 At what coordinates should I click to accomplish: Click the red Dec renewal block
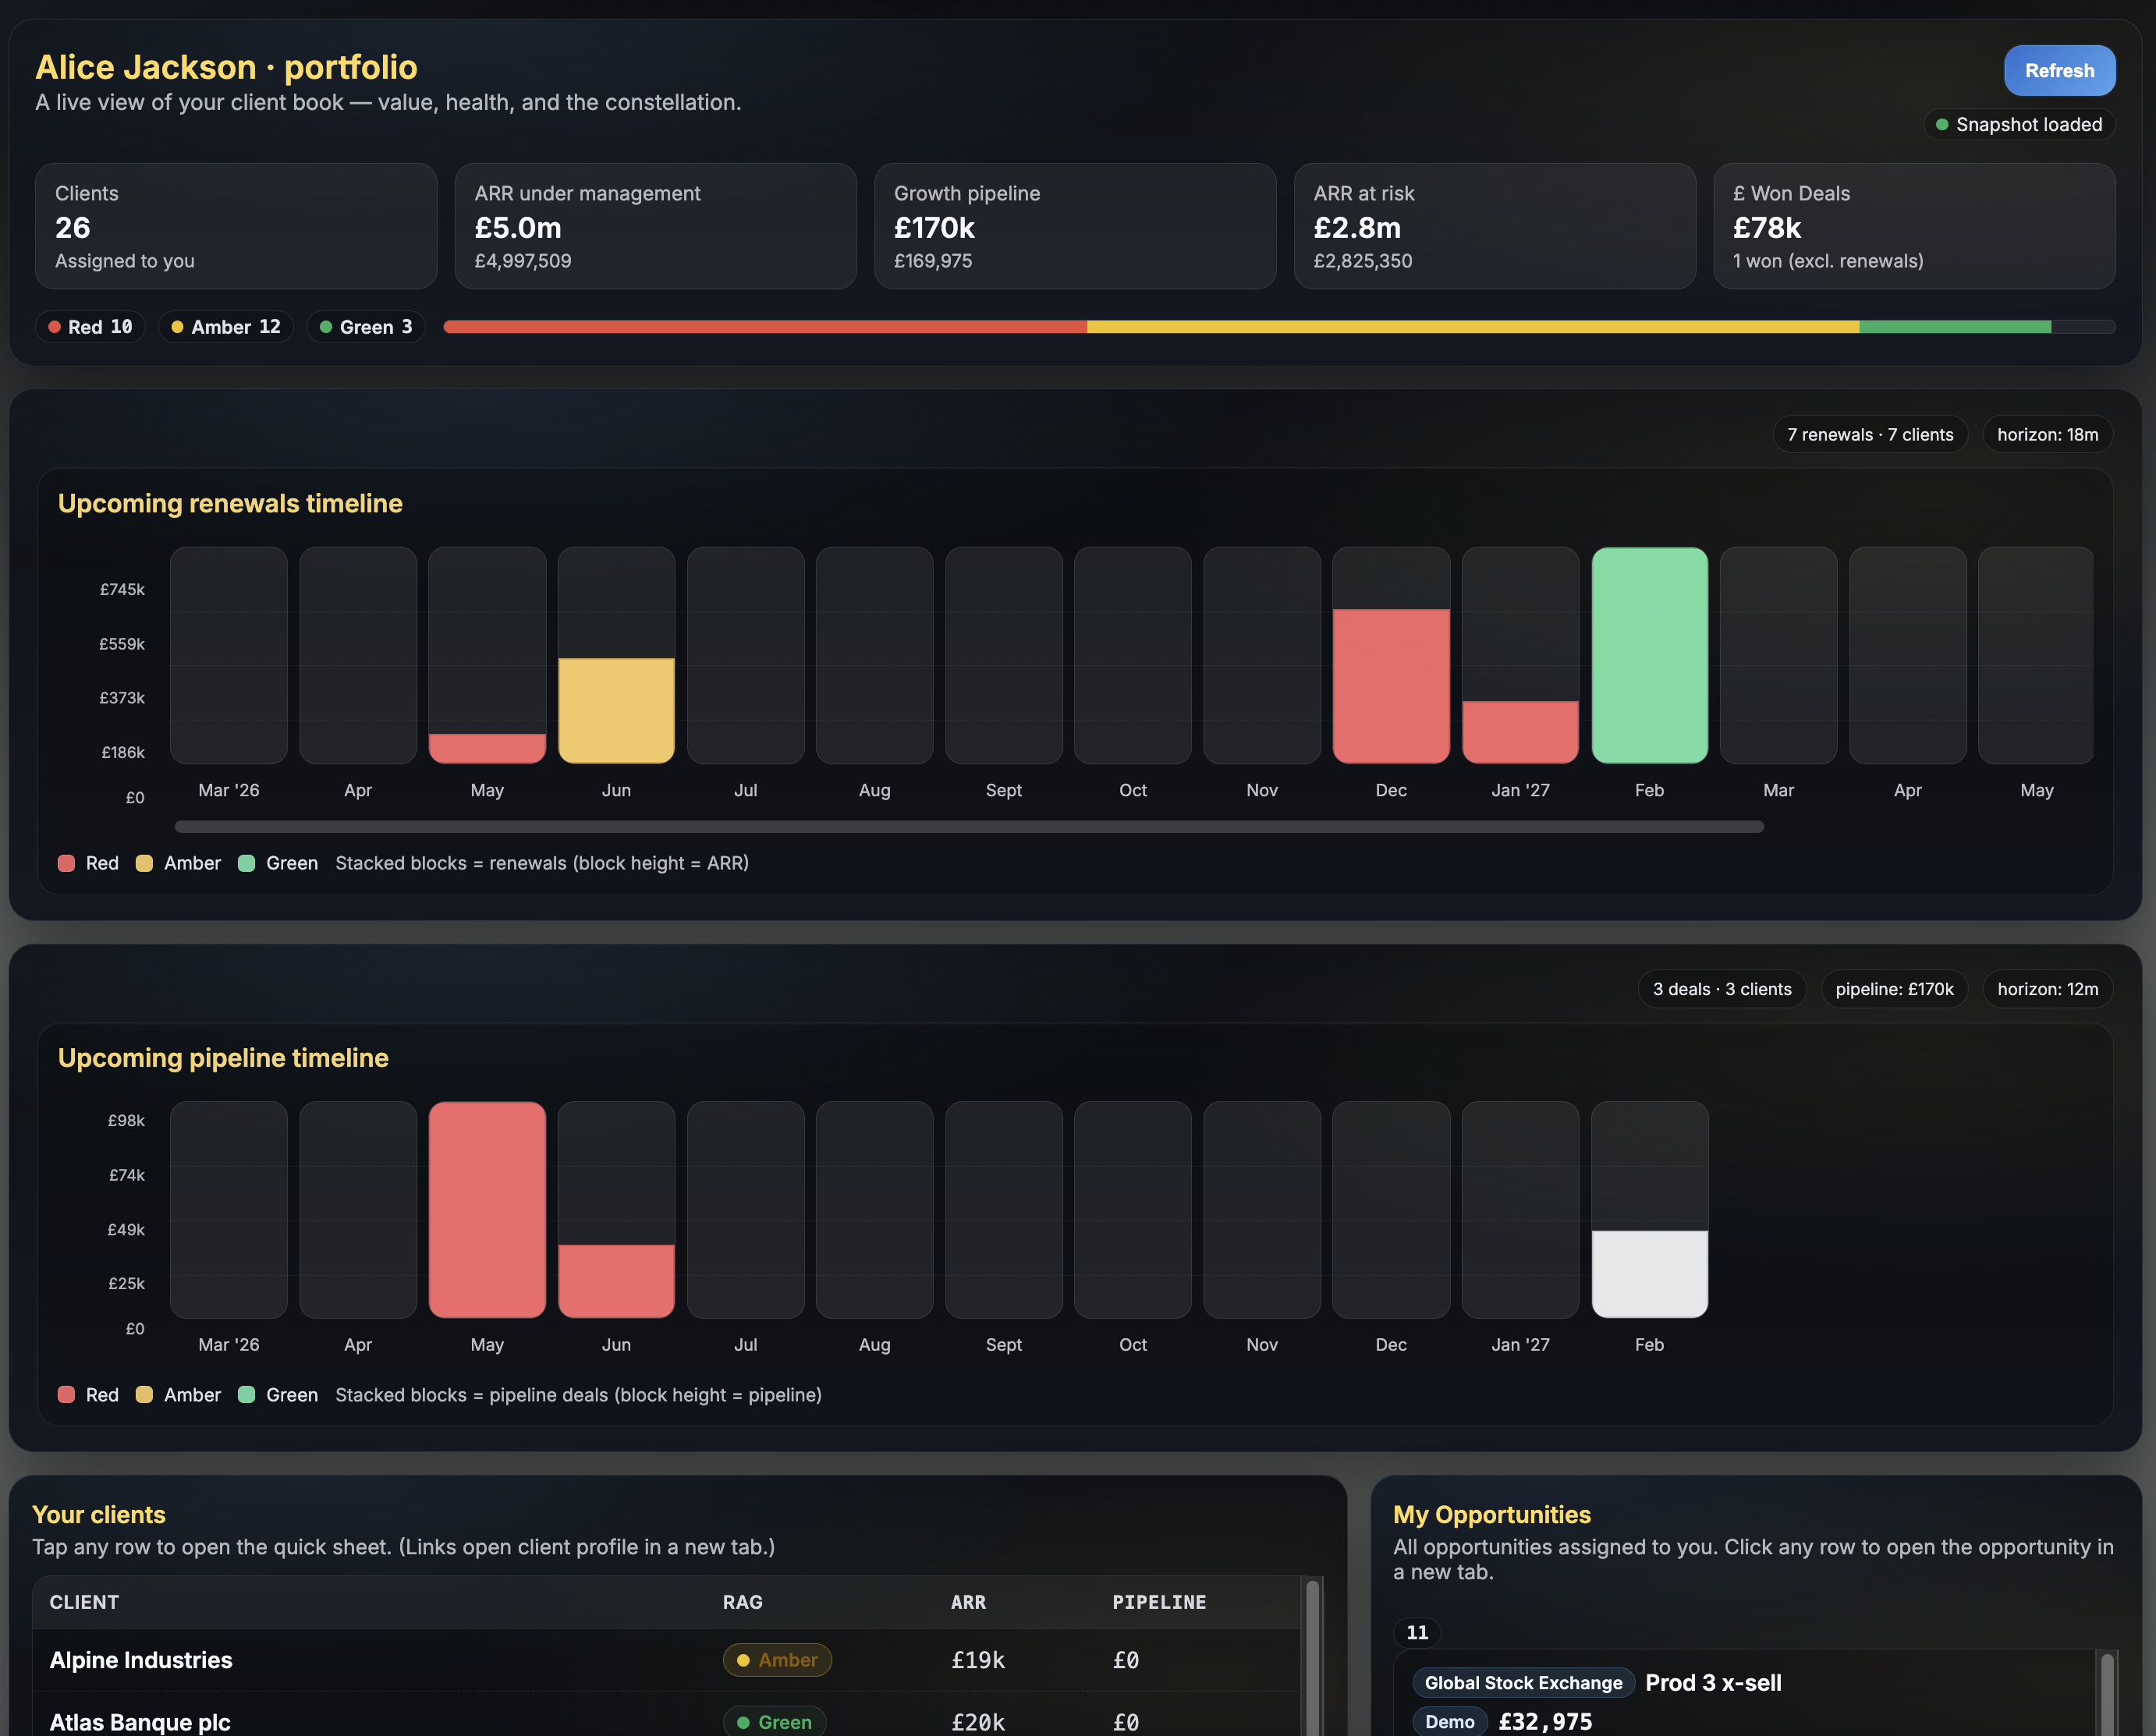(1390, 685)
